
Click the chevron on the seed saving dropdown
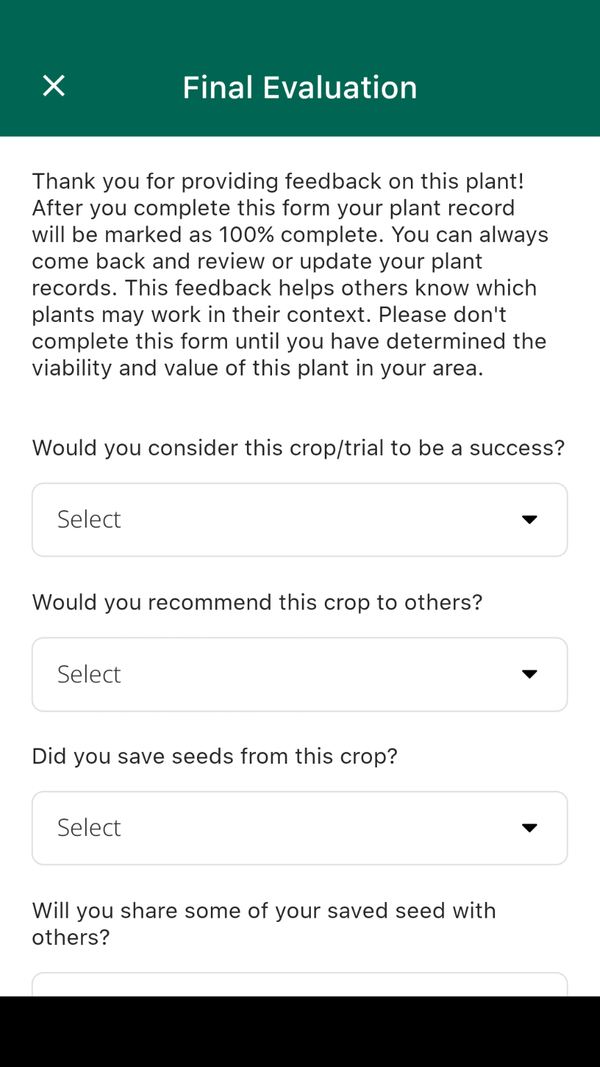(x=529, y=827)
